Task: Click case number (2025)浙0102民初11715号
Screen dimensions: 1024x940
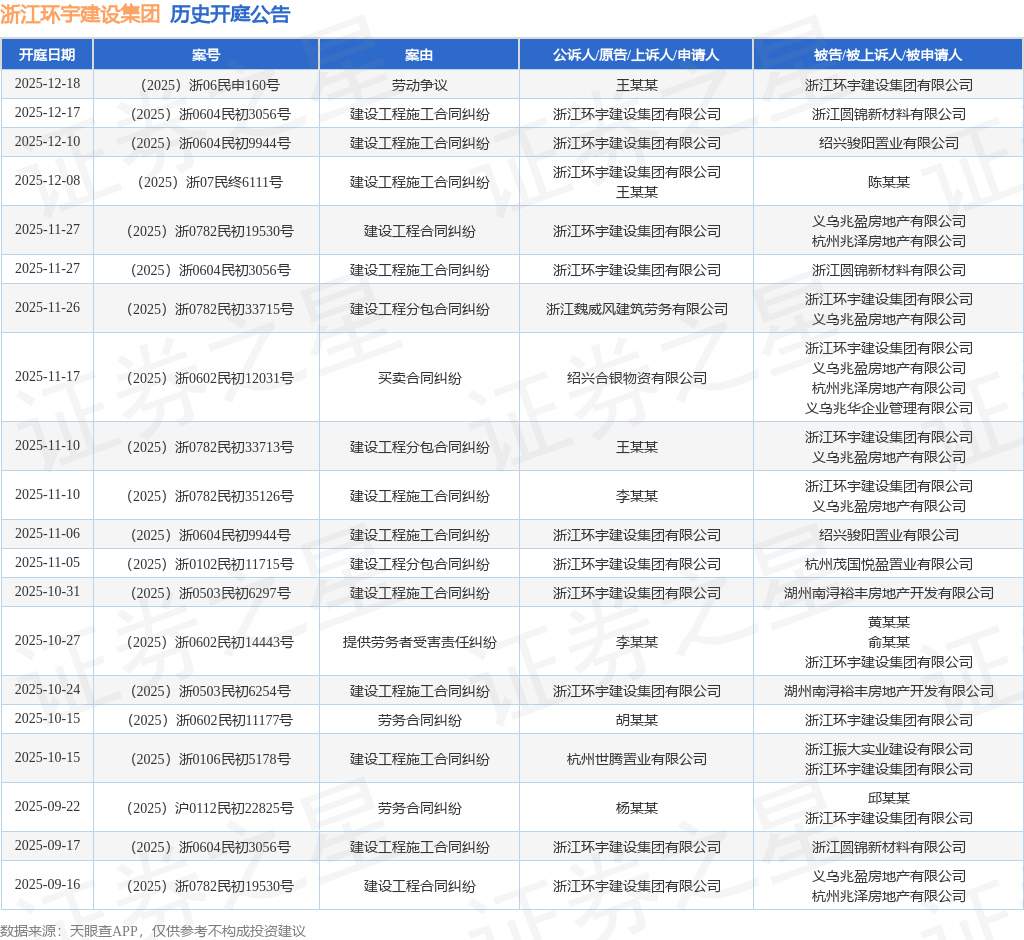Action: point(206,564)
